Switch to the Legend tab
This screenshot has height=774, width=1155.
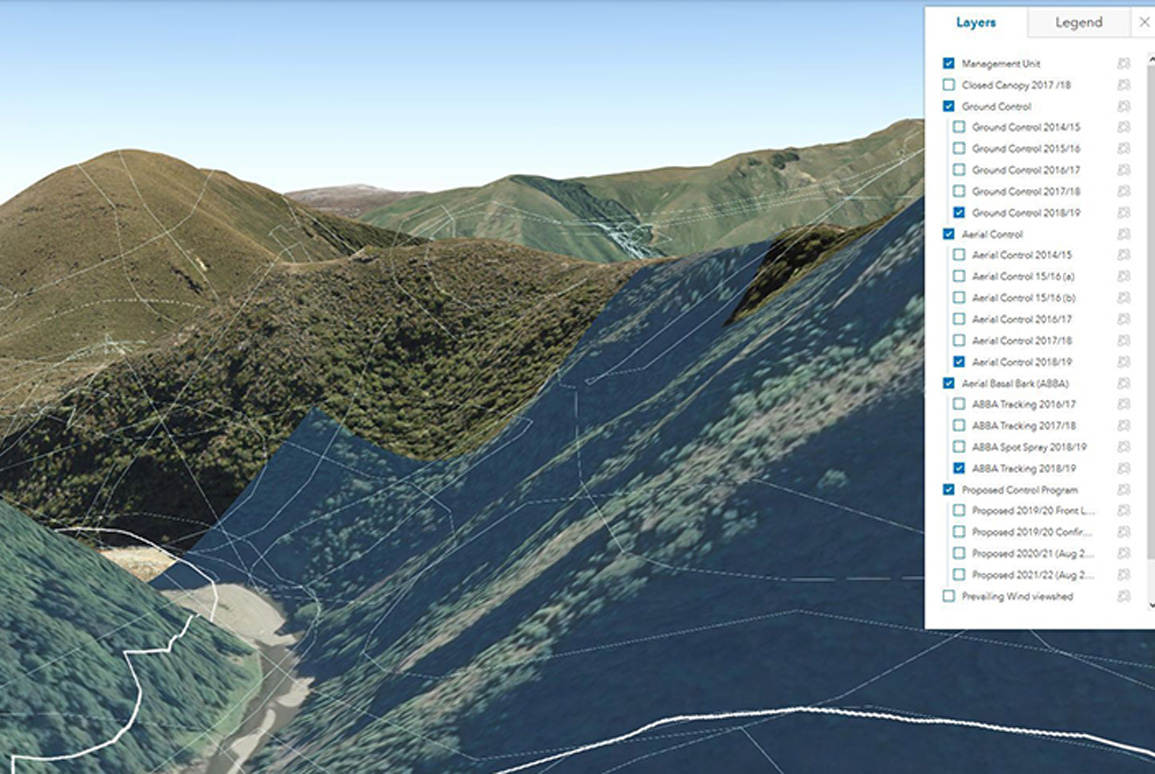1078,22
